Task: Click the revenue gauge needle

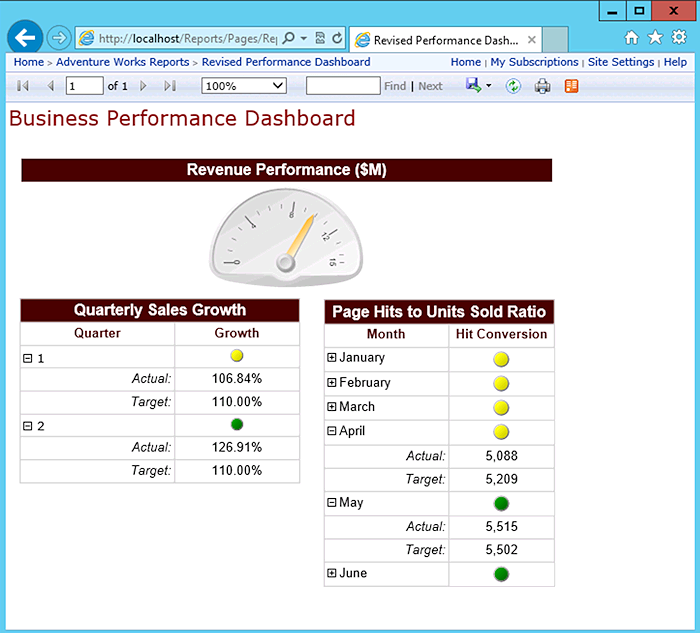Action: pyautogui.click(x=301, y=238)
